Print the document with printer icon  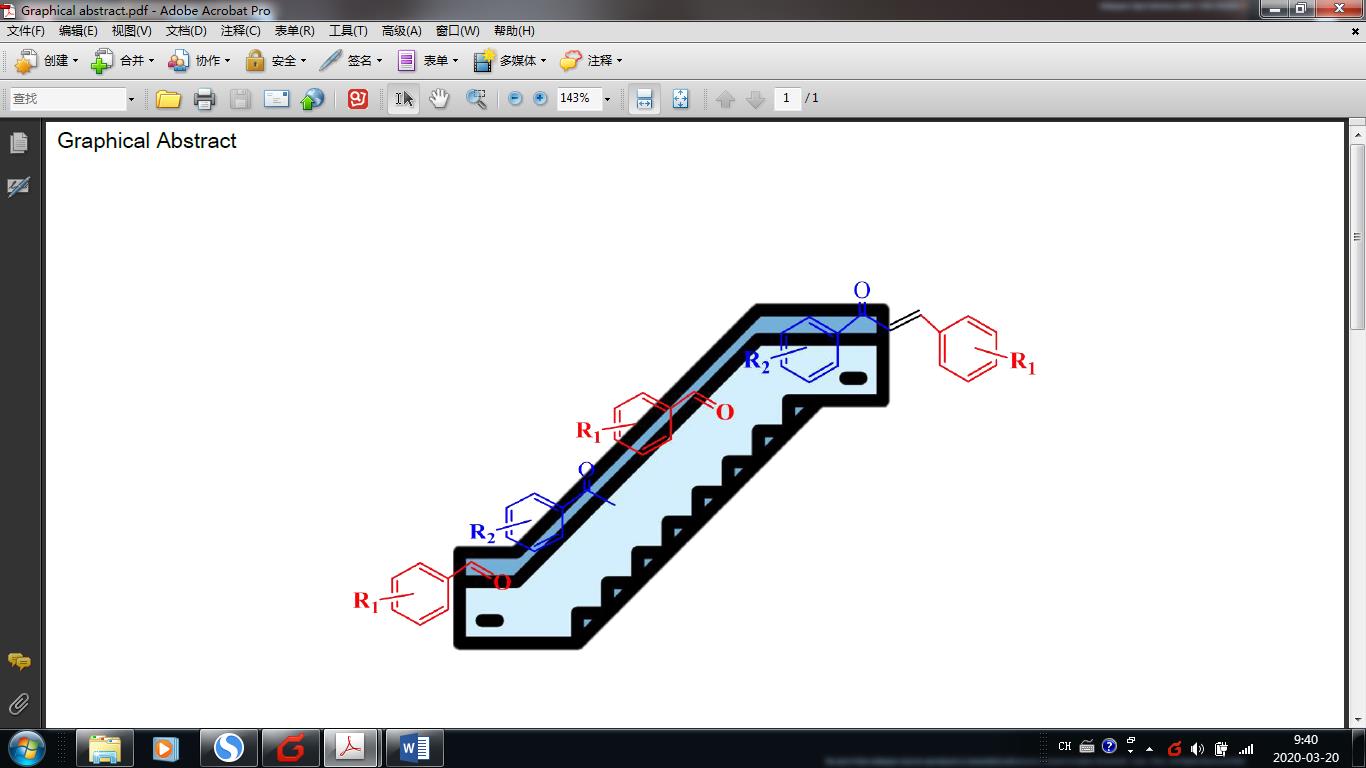[x=204, y=99]
